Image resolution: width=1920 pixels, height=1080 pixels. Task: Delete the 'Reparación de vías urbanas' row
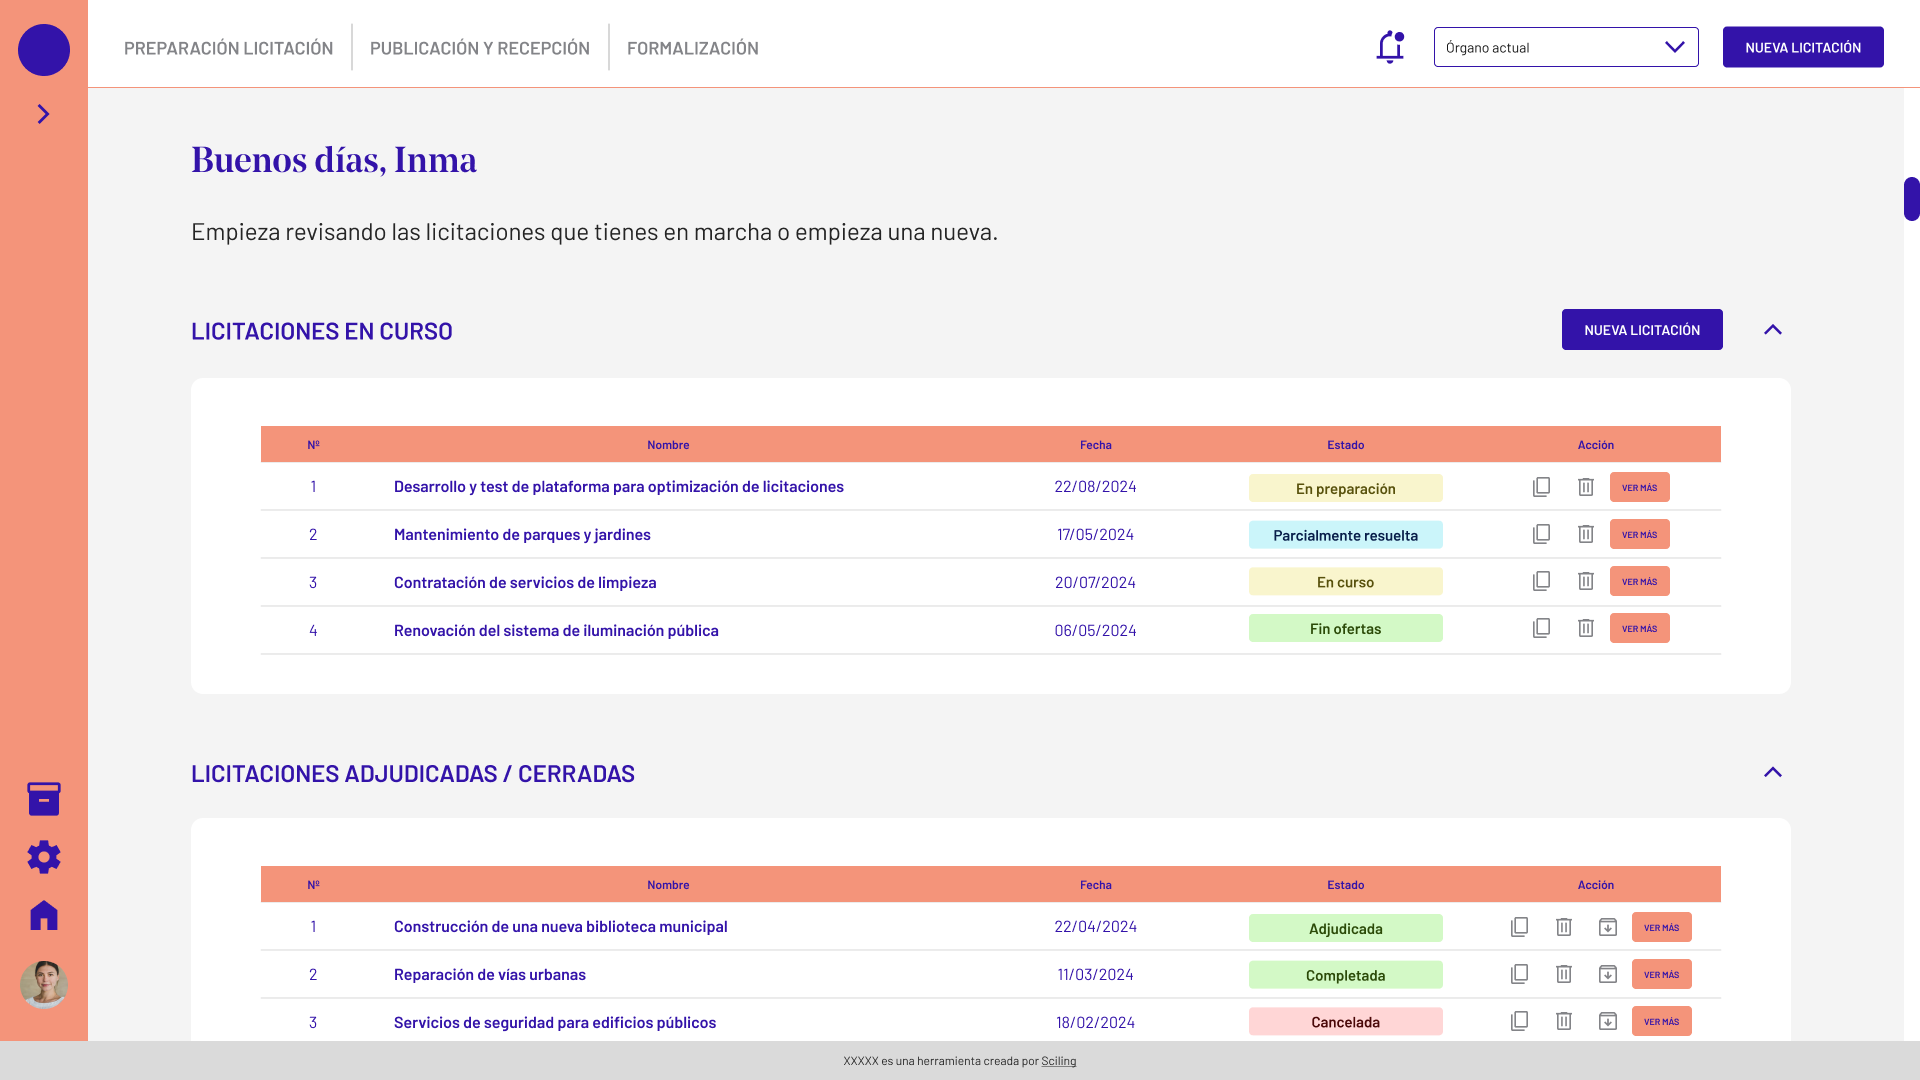pyautogui.click(x=1563, y=974)
